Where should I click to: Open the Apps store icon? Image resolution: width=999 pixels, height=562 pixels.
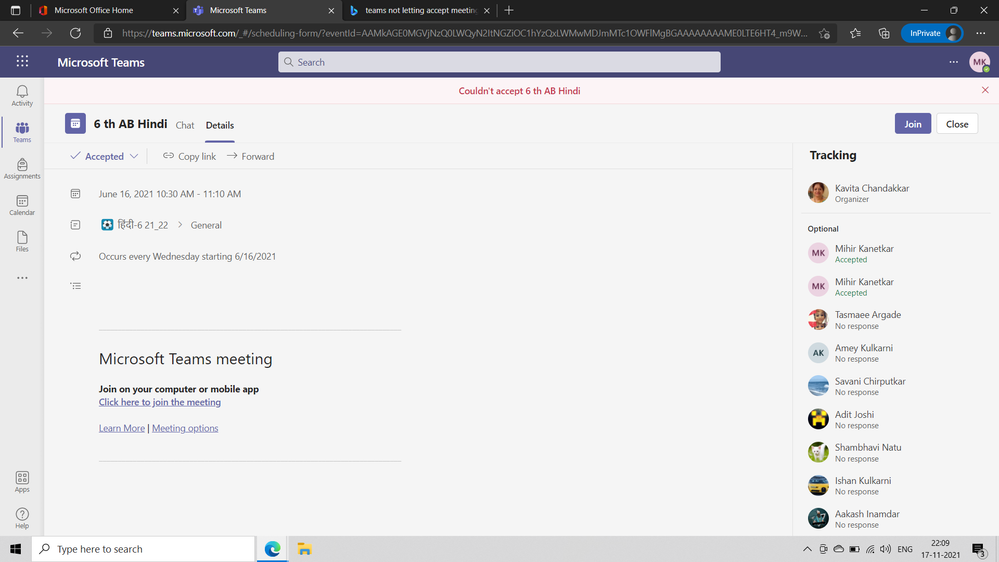tap(22, 482)
